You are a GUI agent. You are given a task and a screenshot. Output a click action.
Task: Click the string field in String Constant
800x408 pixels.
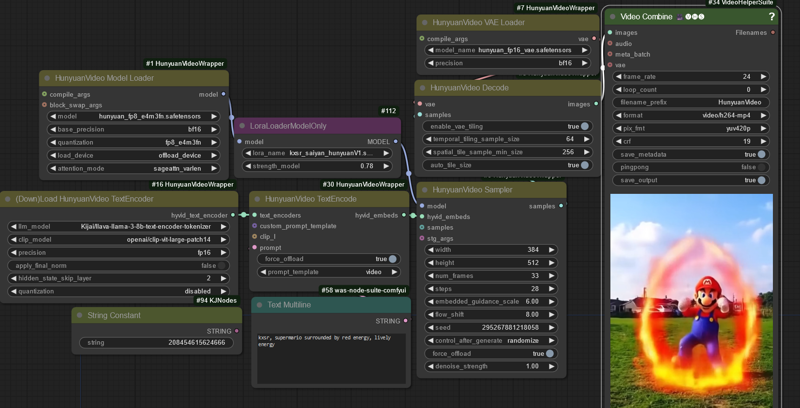[157, 343]
